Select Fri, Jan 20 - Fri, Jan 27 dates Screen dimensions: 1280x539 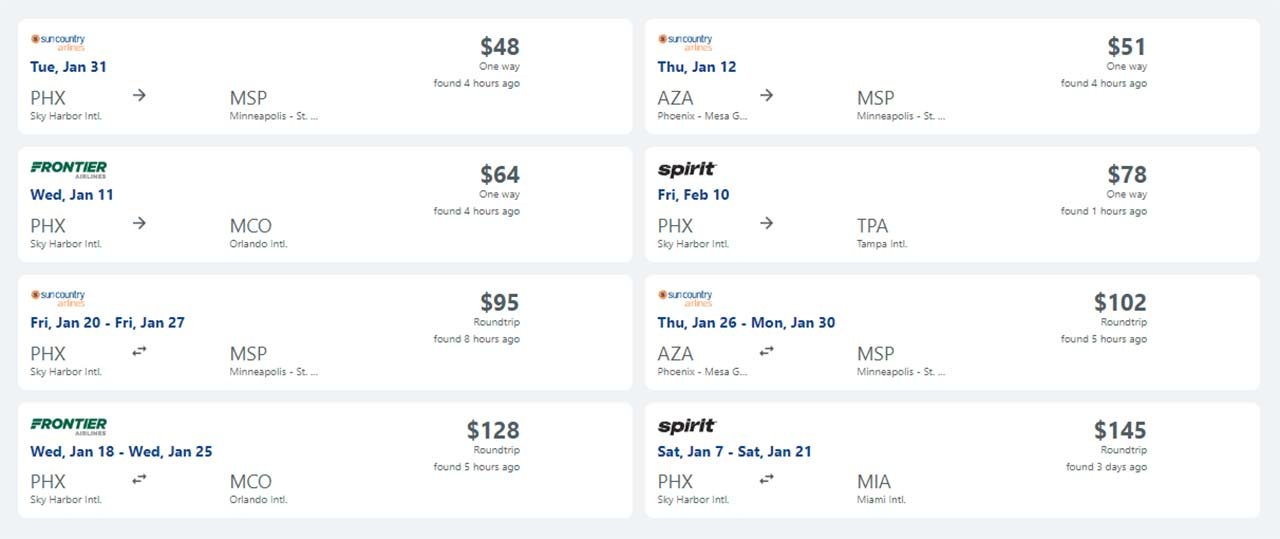[x=107, y=323]
